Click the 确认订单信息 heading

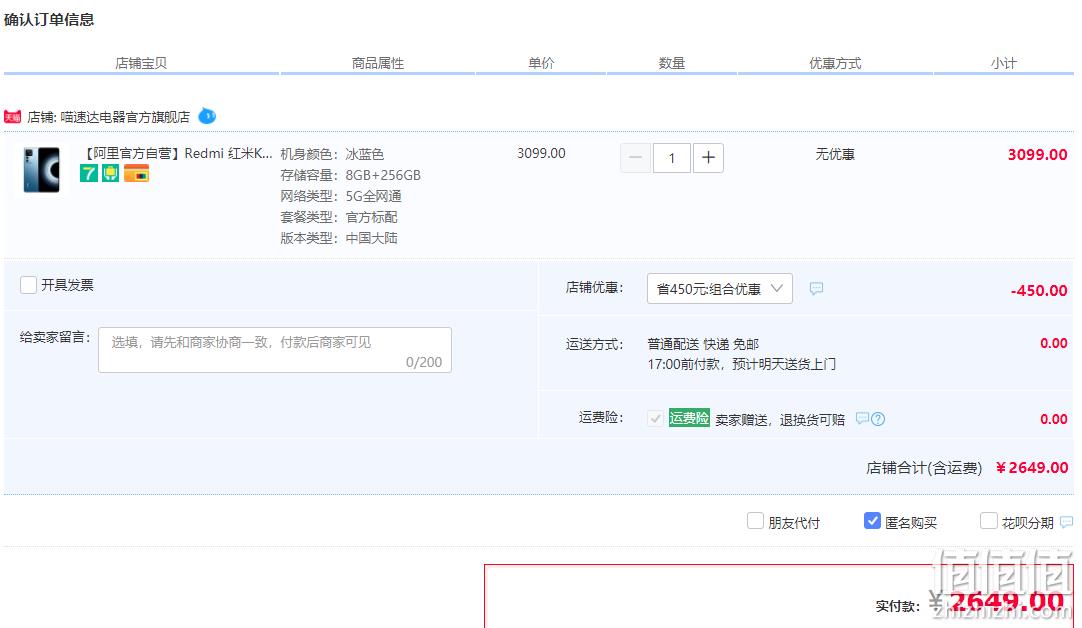(49, 19)
